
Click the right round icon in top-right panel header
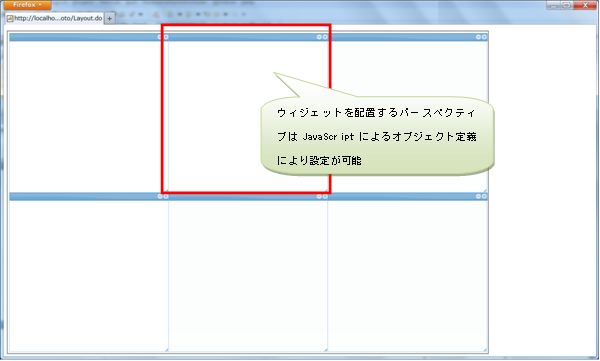click(x=484, y=37)
